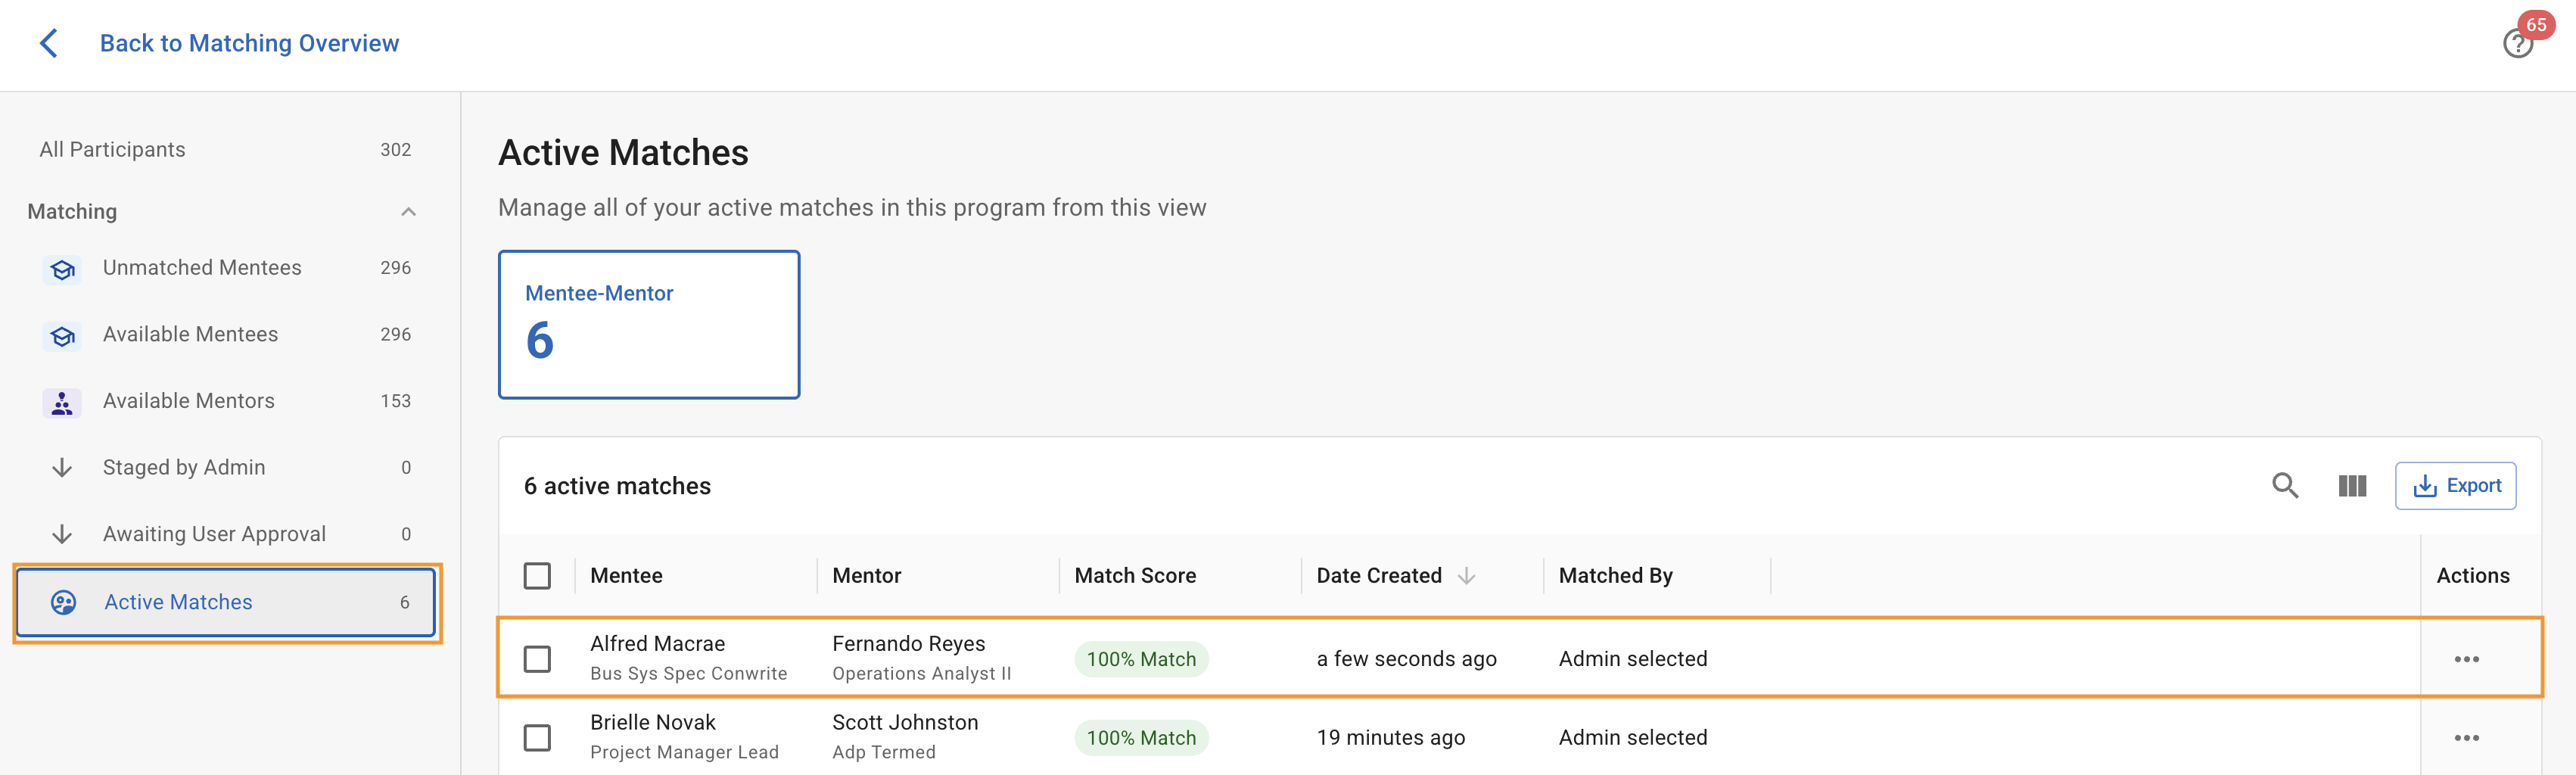Open the help question mark icon
Image resolution: width=2576 pixels, height=775 pixels.
point(2517,45)
